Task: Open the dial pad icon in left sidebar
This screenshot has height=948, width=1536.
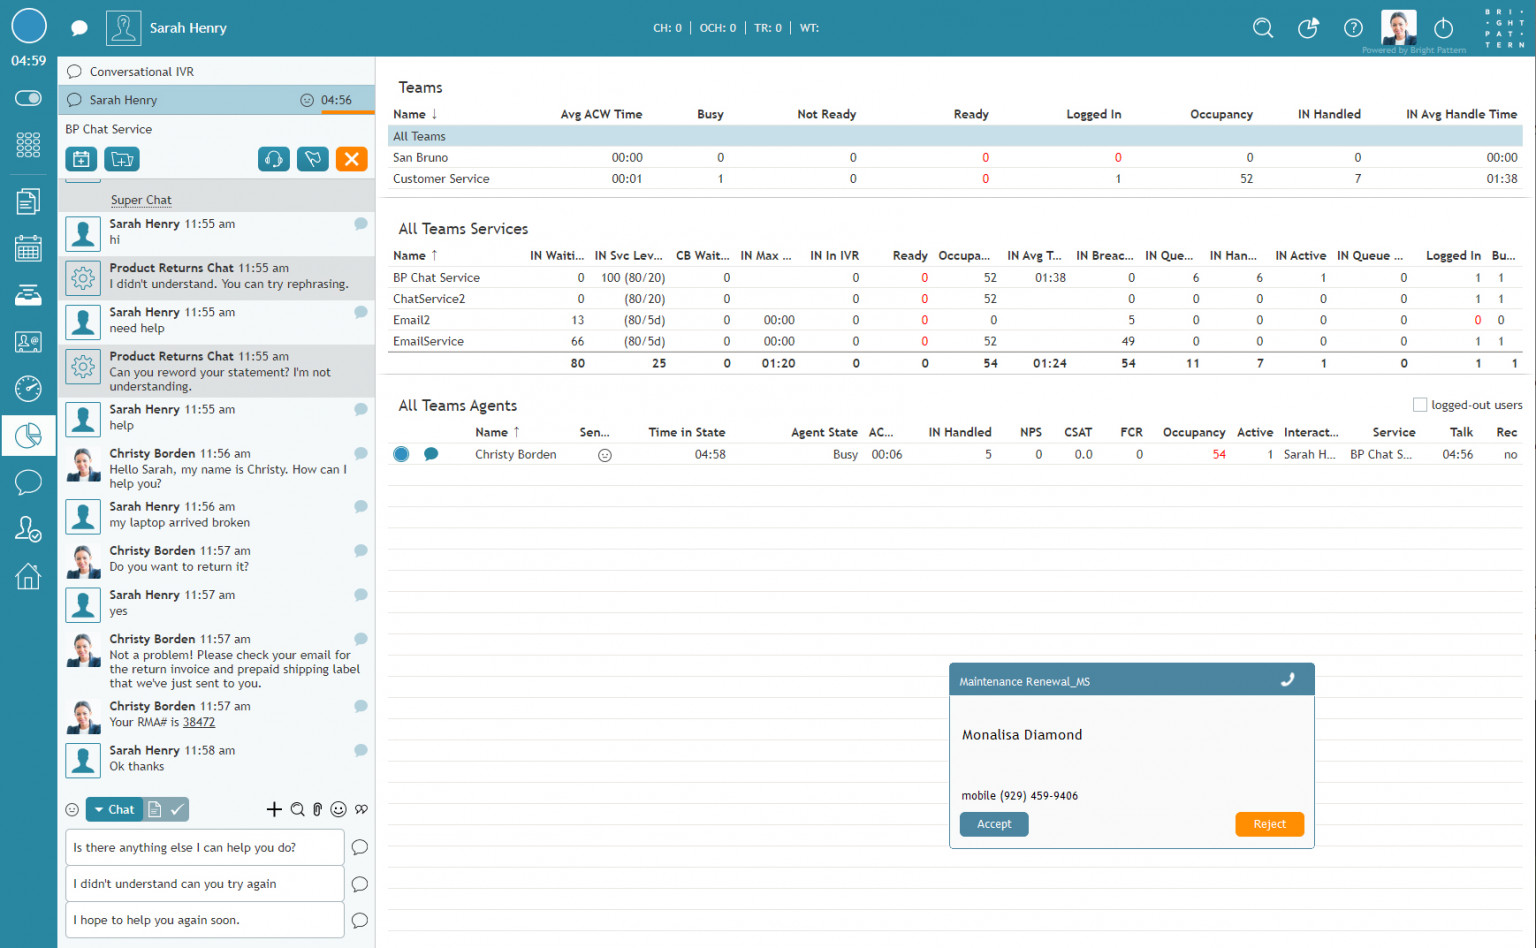Action: [x=29, y=145]
